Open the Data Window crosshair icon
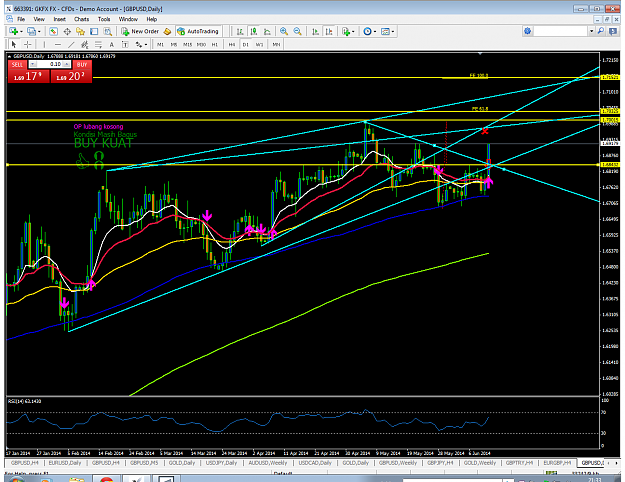This screenshot has width=625, height=482. pos(67,31)
